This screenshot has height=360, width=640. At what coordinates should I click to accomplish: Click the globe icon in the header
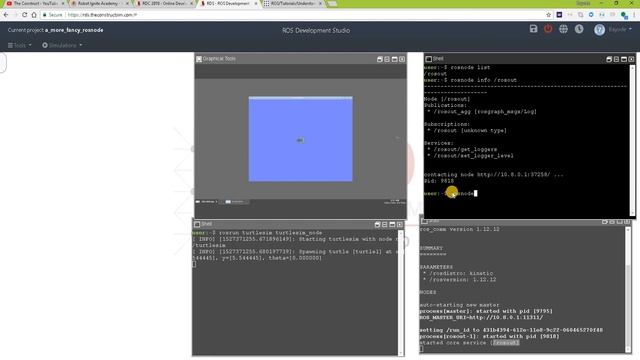[x=563, y=29]
